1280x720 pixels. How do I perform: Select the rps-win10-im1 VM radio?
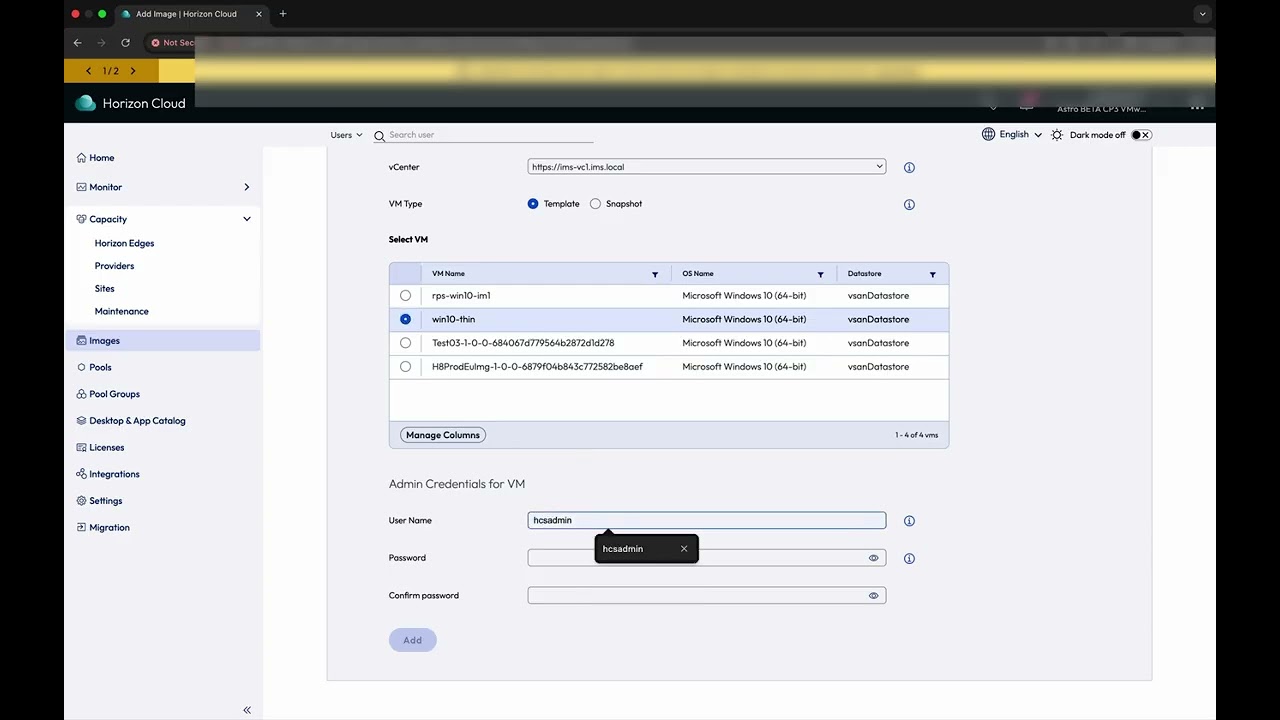pyautogui.click(x=405, y=296)
